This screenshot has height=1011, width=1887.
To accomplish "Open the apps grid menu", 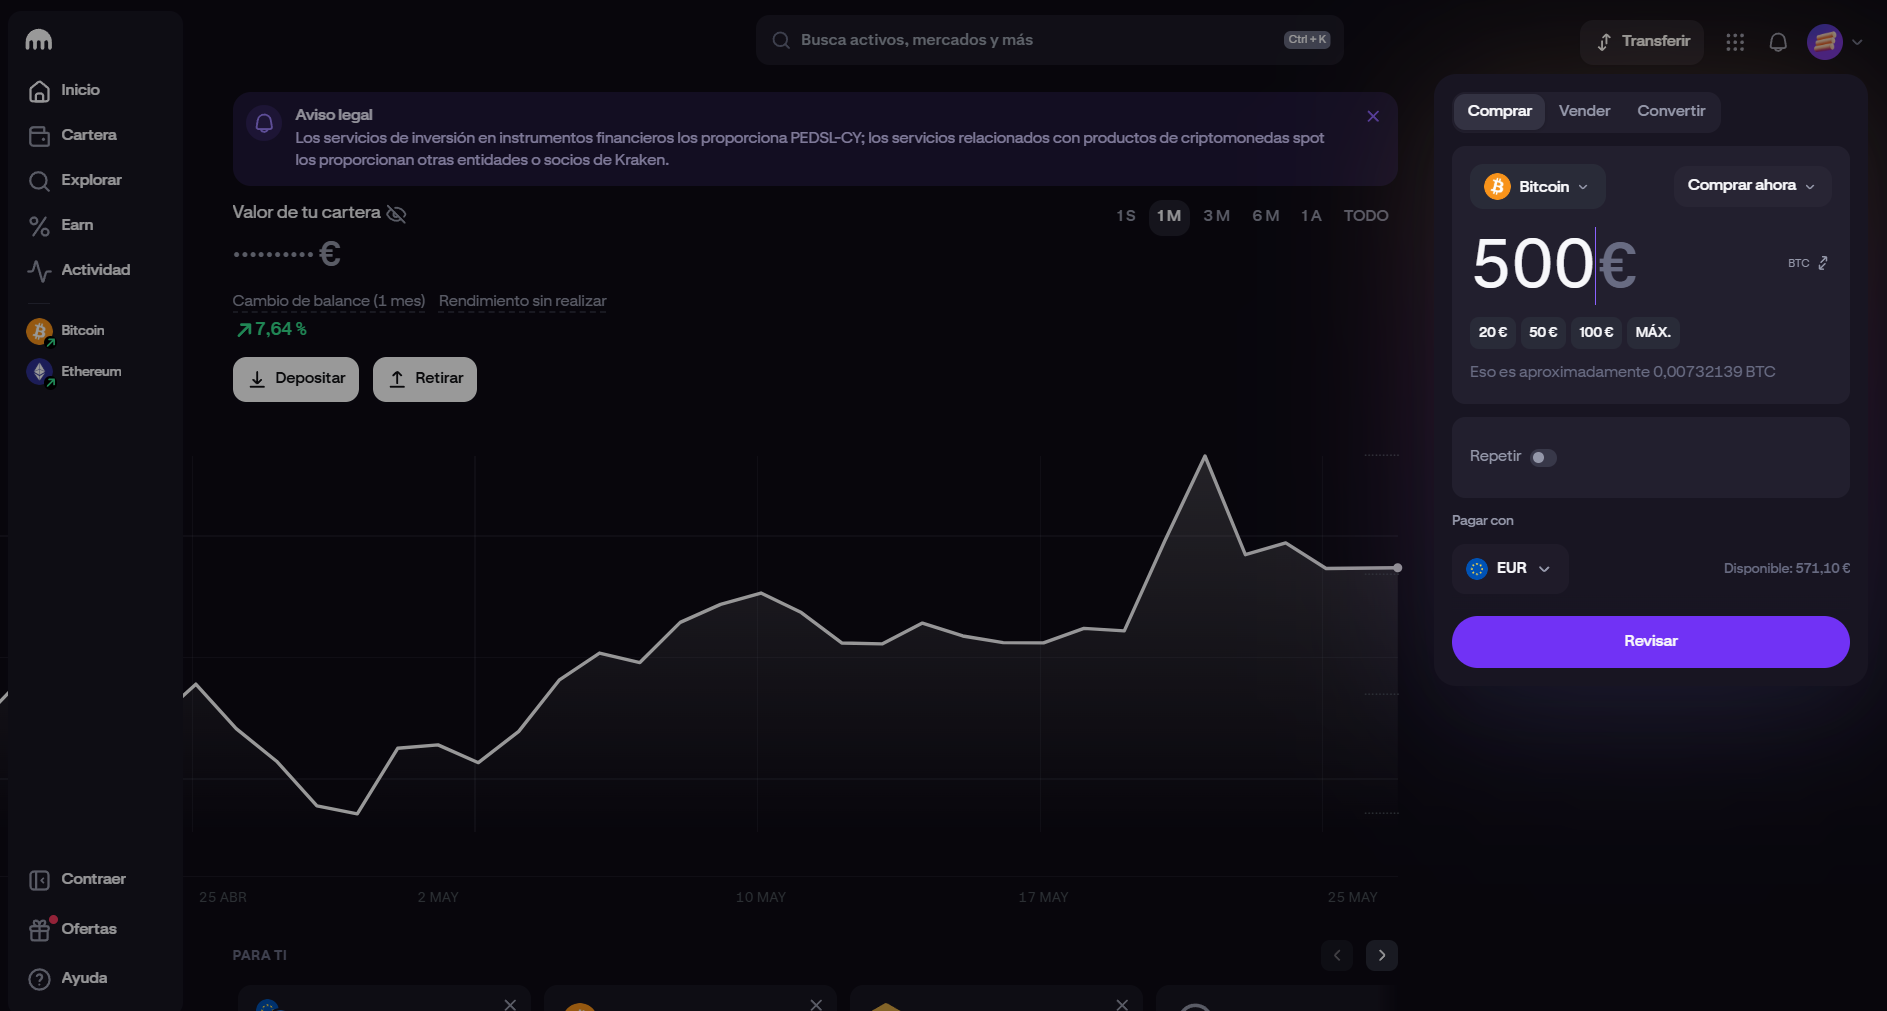I will click(x=1735, y=42).
